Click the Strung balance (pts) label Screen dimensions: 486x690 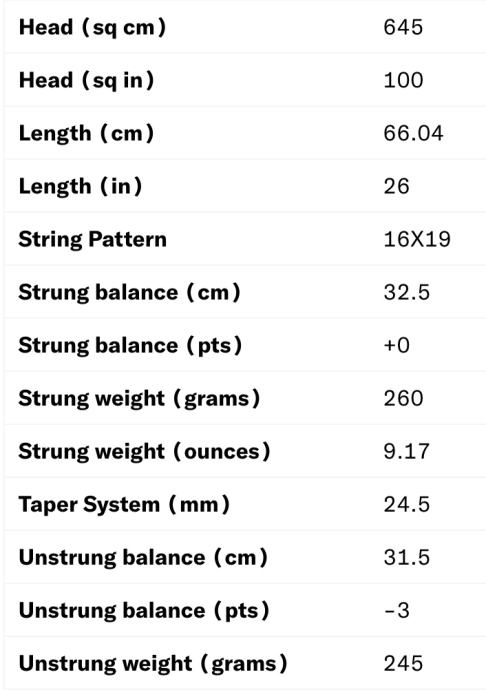pyautogui.click(x=130, y=345)
